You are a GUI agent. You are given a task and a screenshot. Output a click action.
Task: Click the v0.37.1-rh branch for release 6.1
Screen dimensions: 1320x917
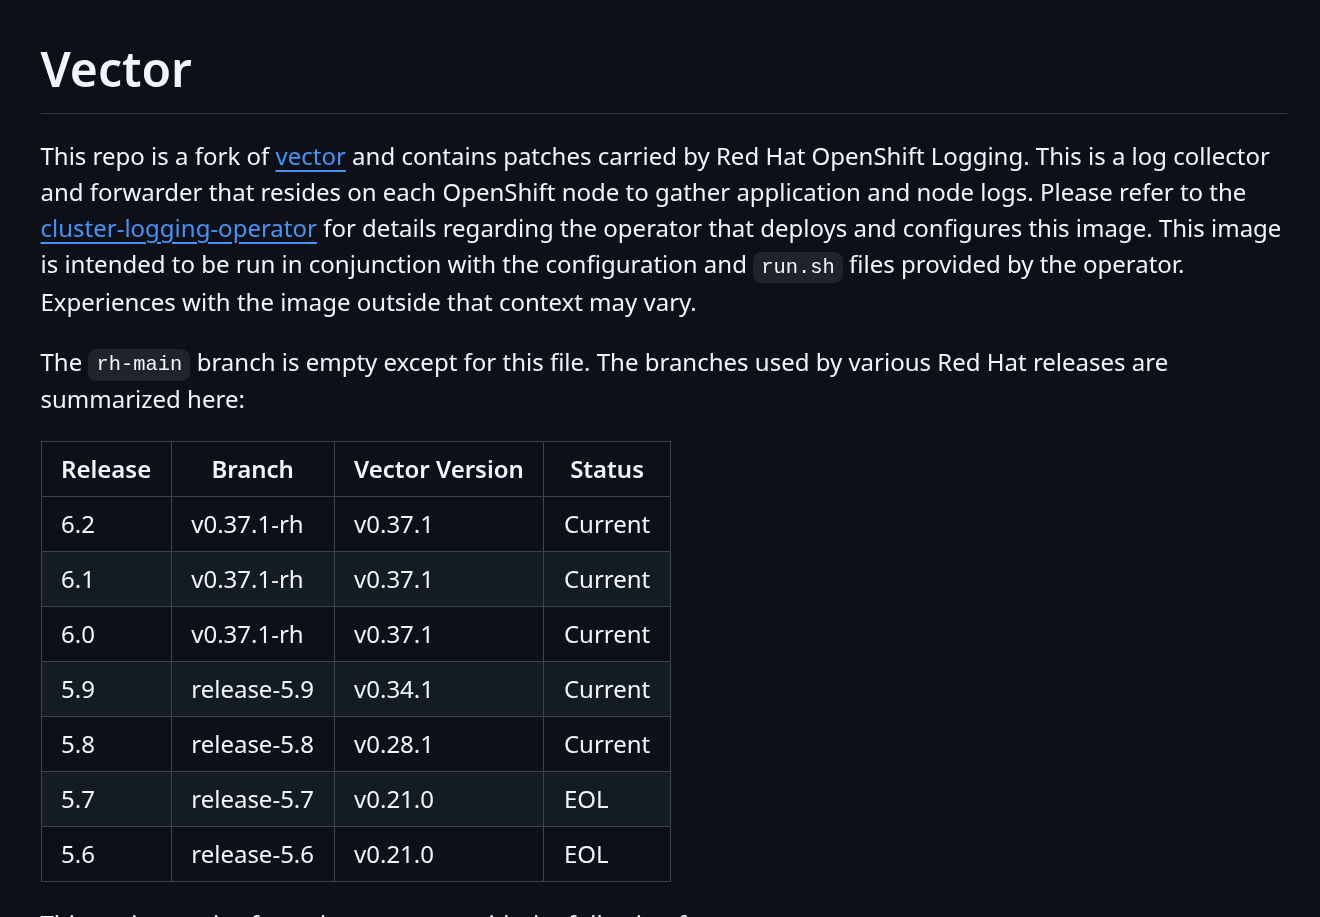point(247,580)
